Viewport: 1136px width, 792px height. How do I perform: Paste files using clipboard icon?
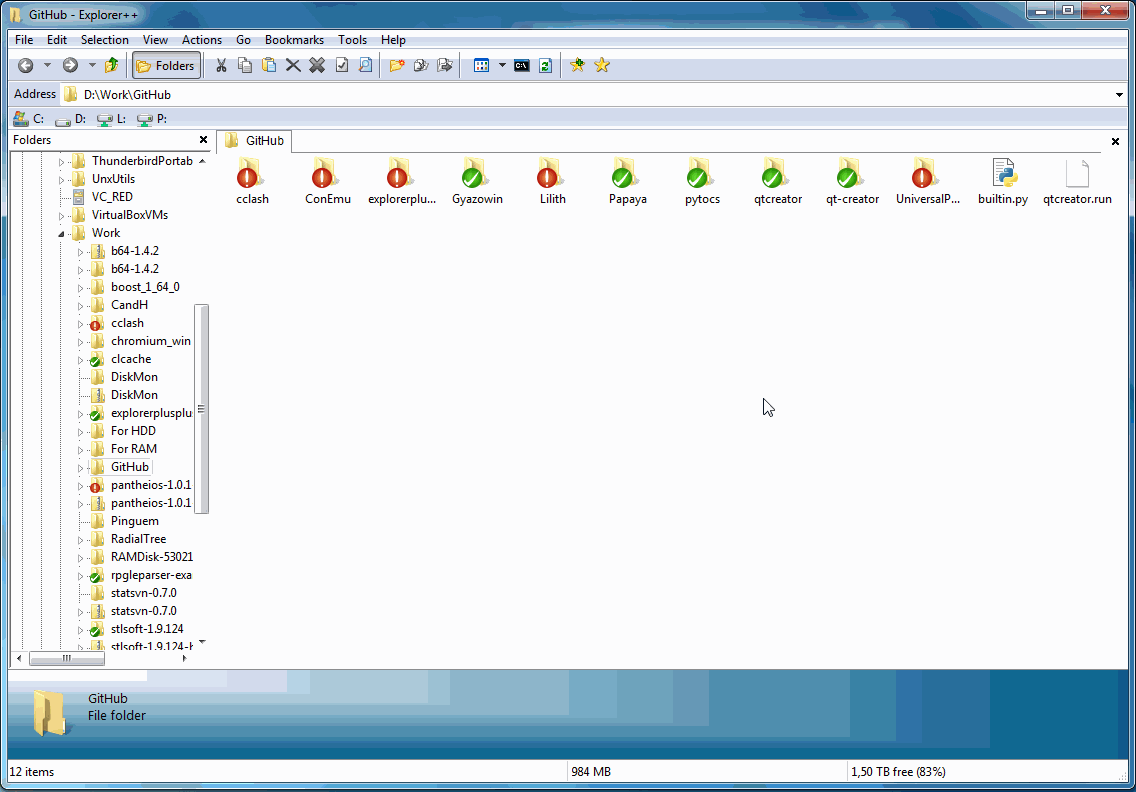[269, 66]
